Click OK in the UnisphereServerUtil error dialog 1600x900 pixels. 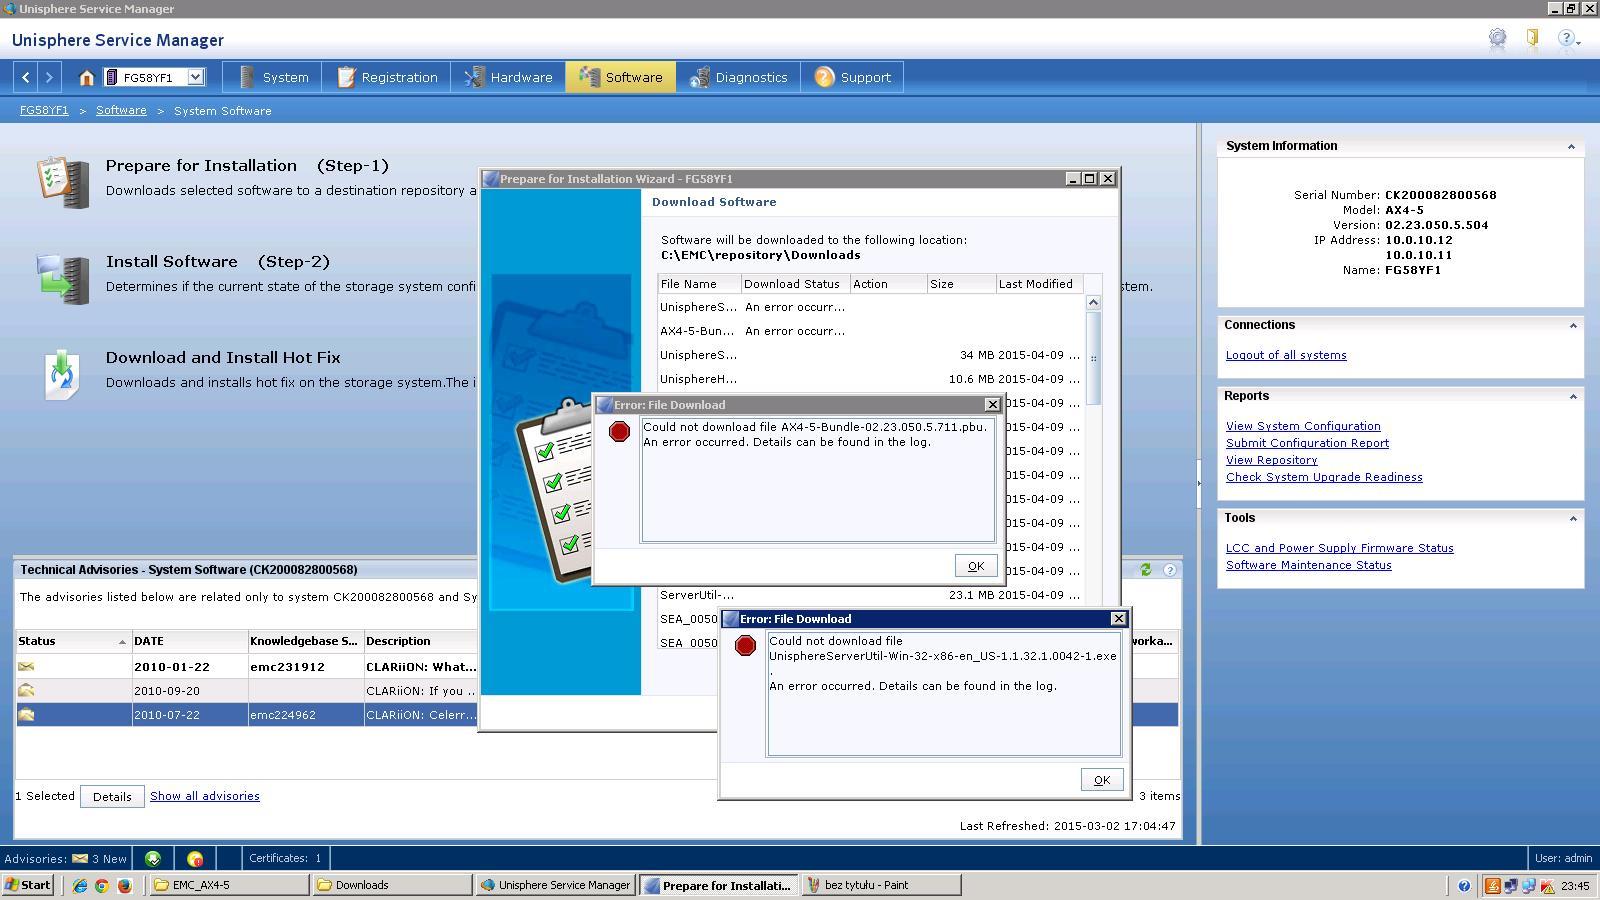click(x=1101, y=780)
